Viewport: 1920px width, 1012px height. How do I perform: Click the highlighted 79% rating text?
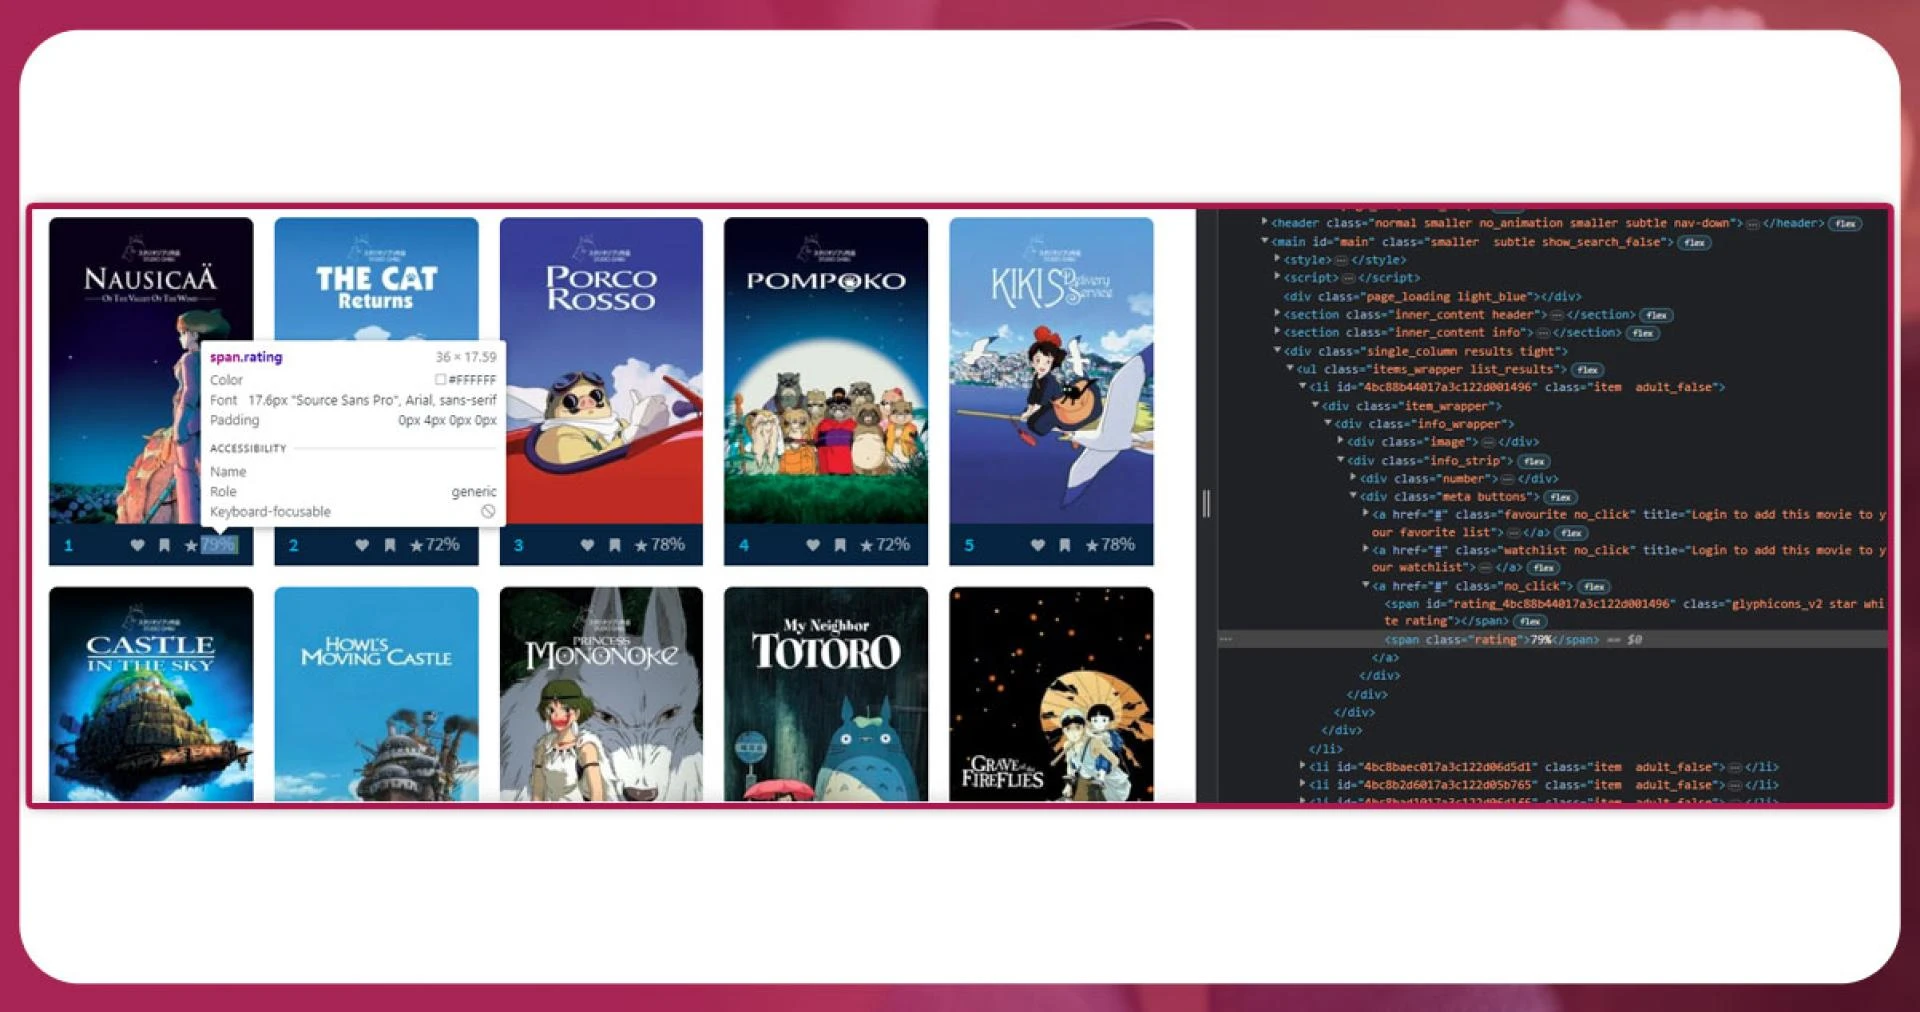(x=218, y=545)
